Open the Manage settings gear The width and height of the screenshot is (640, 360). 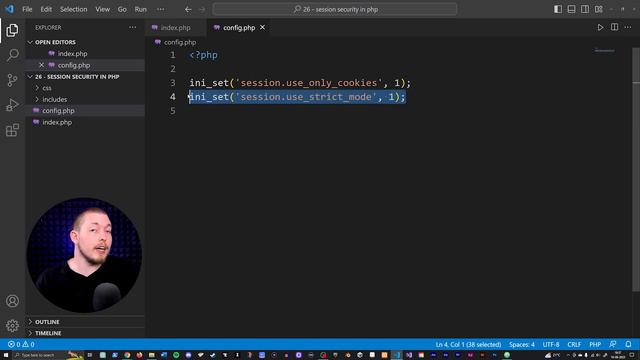tap(12, 325)
